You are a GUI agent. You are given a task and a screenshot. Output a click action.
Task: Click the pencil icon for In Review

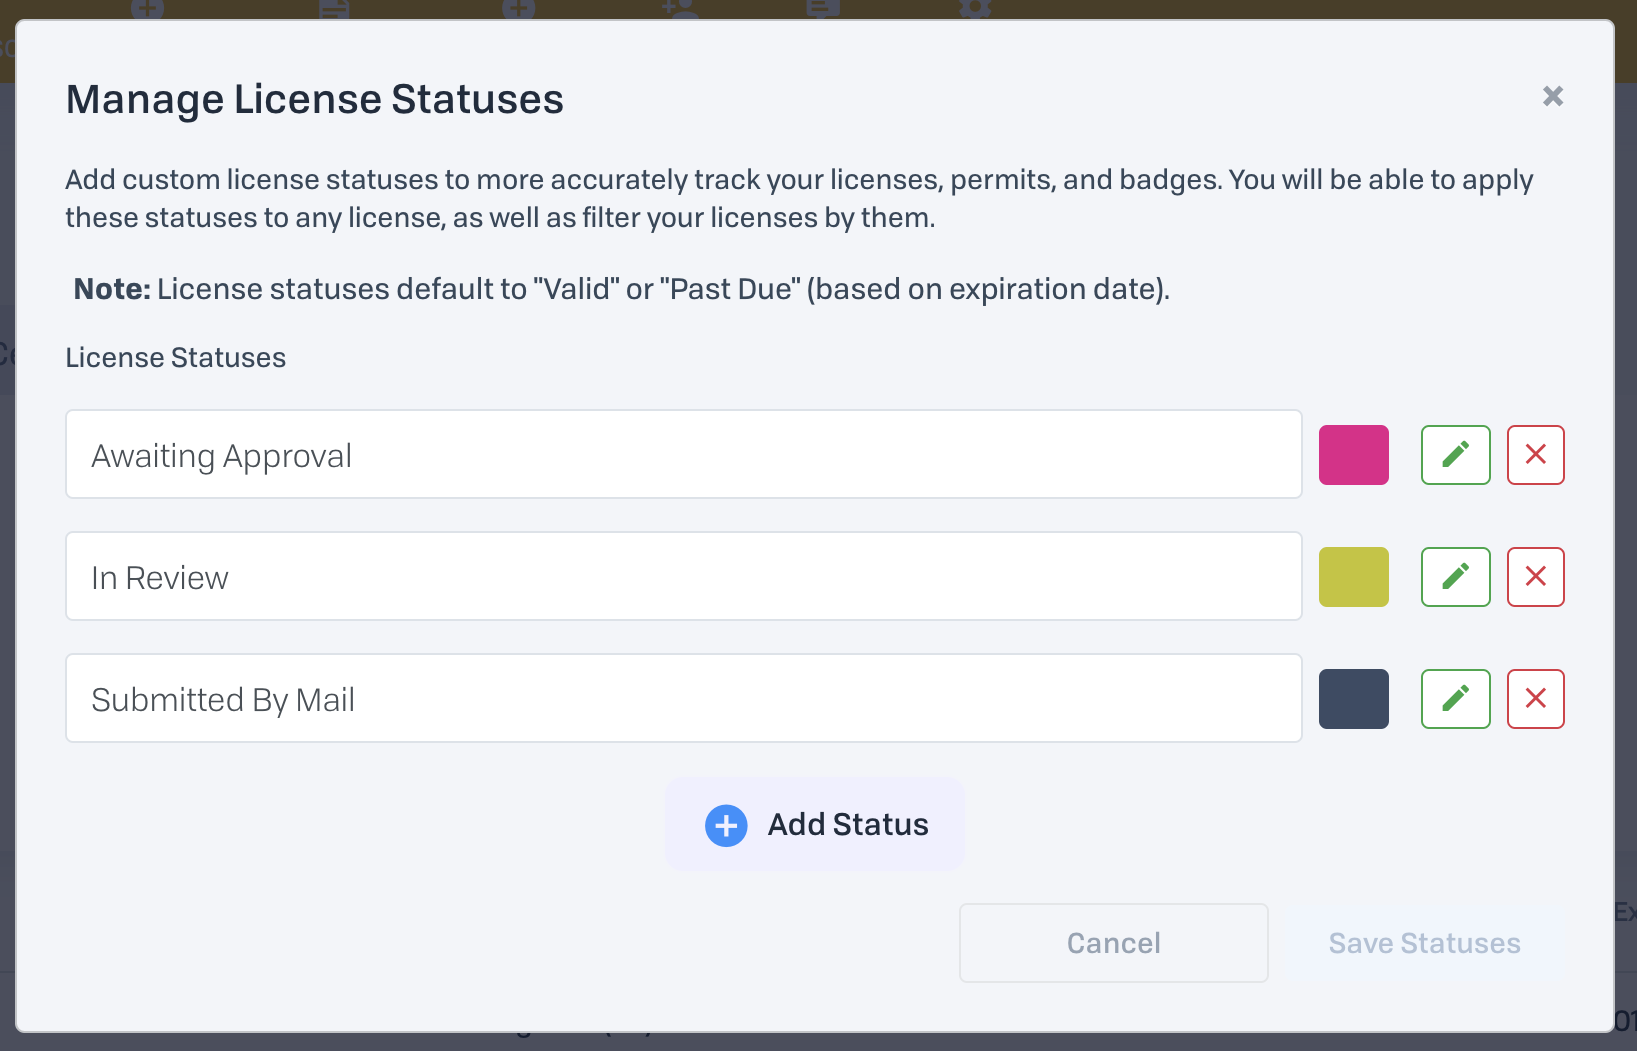tap(1455, 577)
